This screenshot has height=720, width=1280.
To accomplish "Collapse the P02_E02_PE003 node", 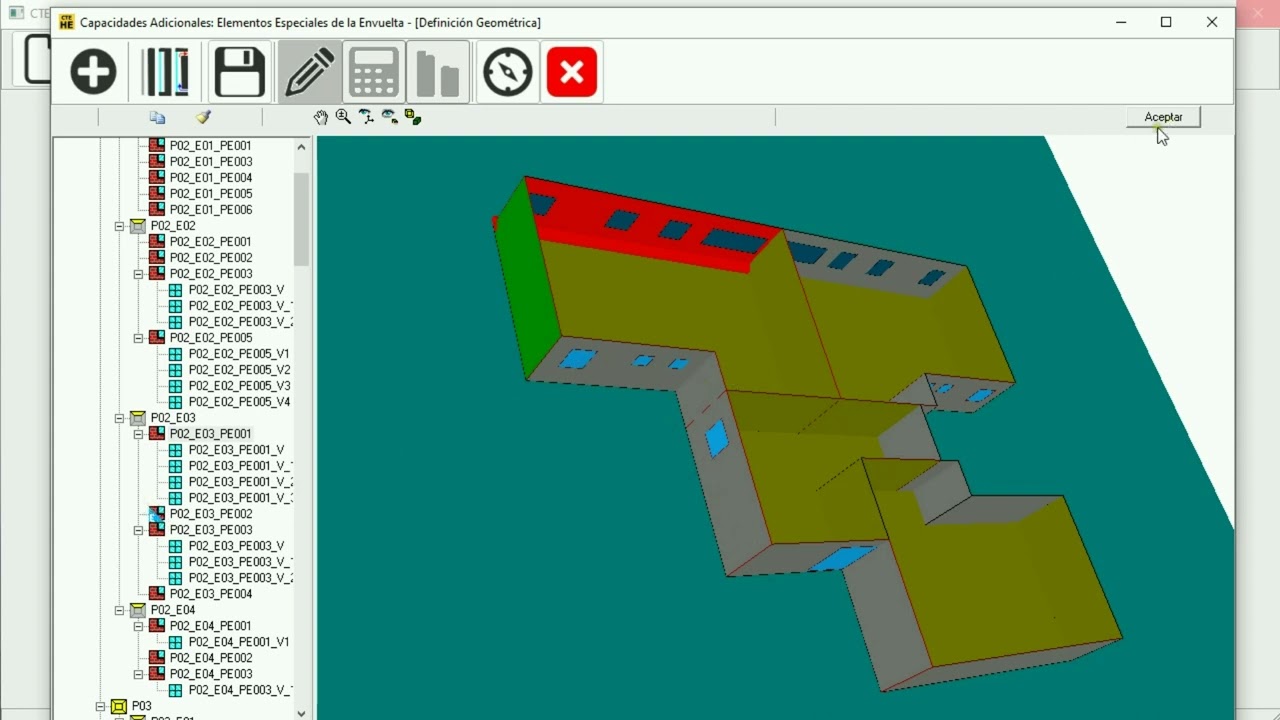I will click(x=138, y=274).
